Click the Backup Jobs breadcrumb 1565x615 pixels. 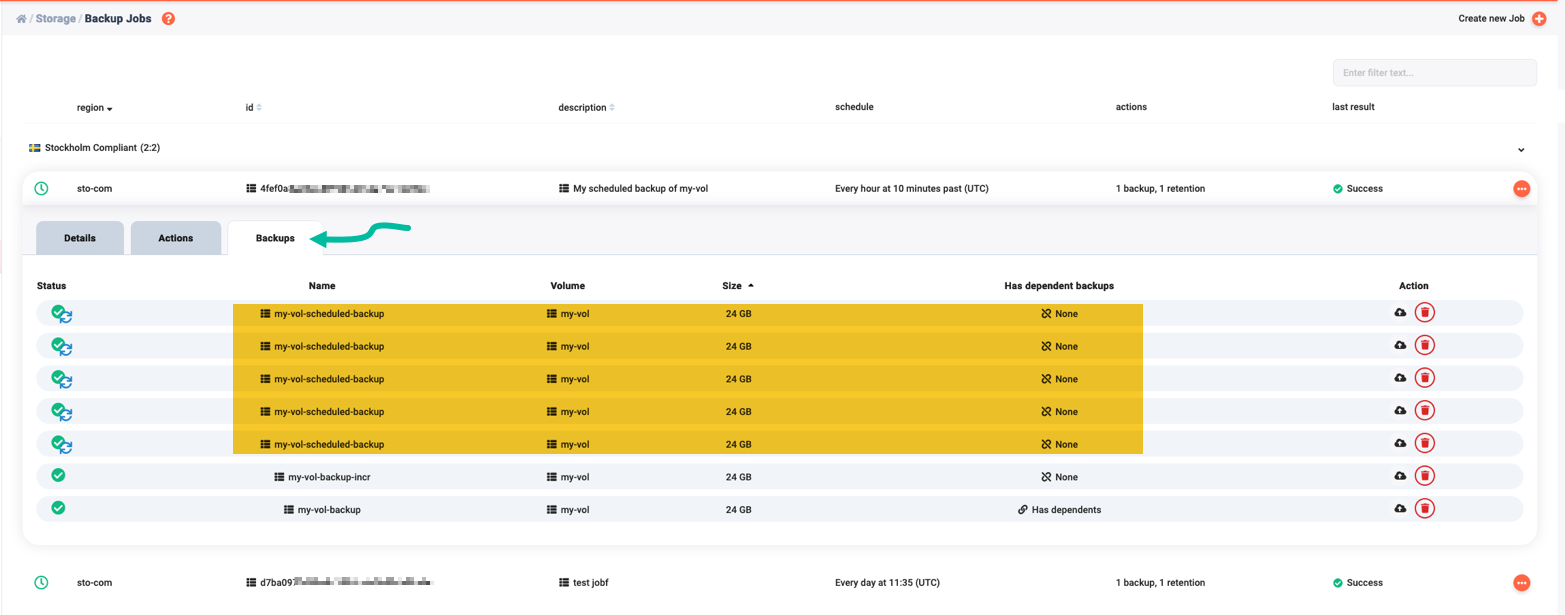pyautogui.click(x=118, y=19)
